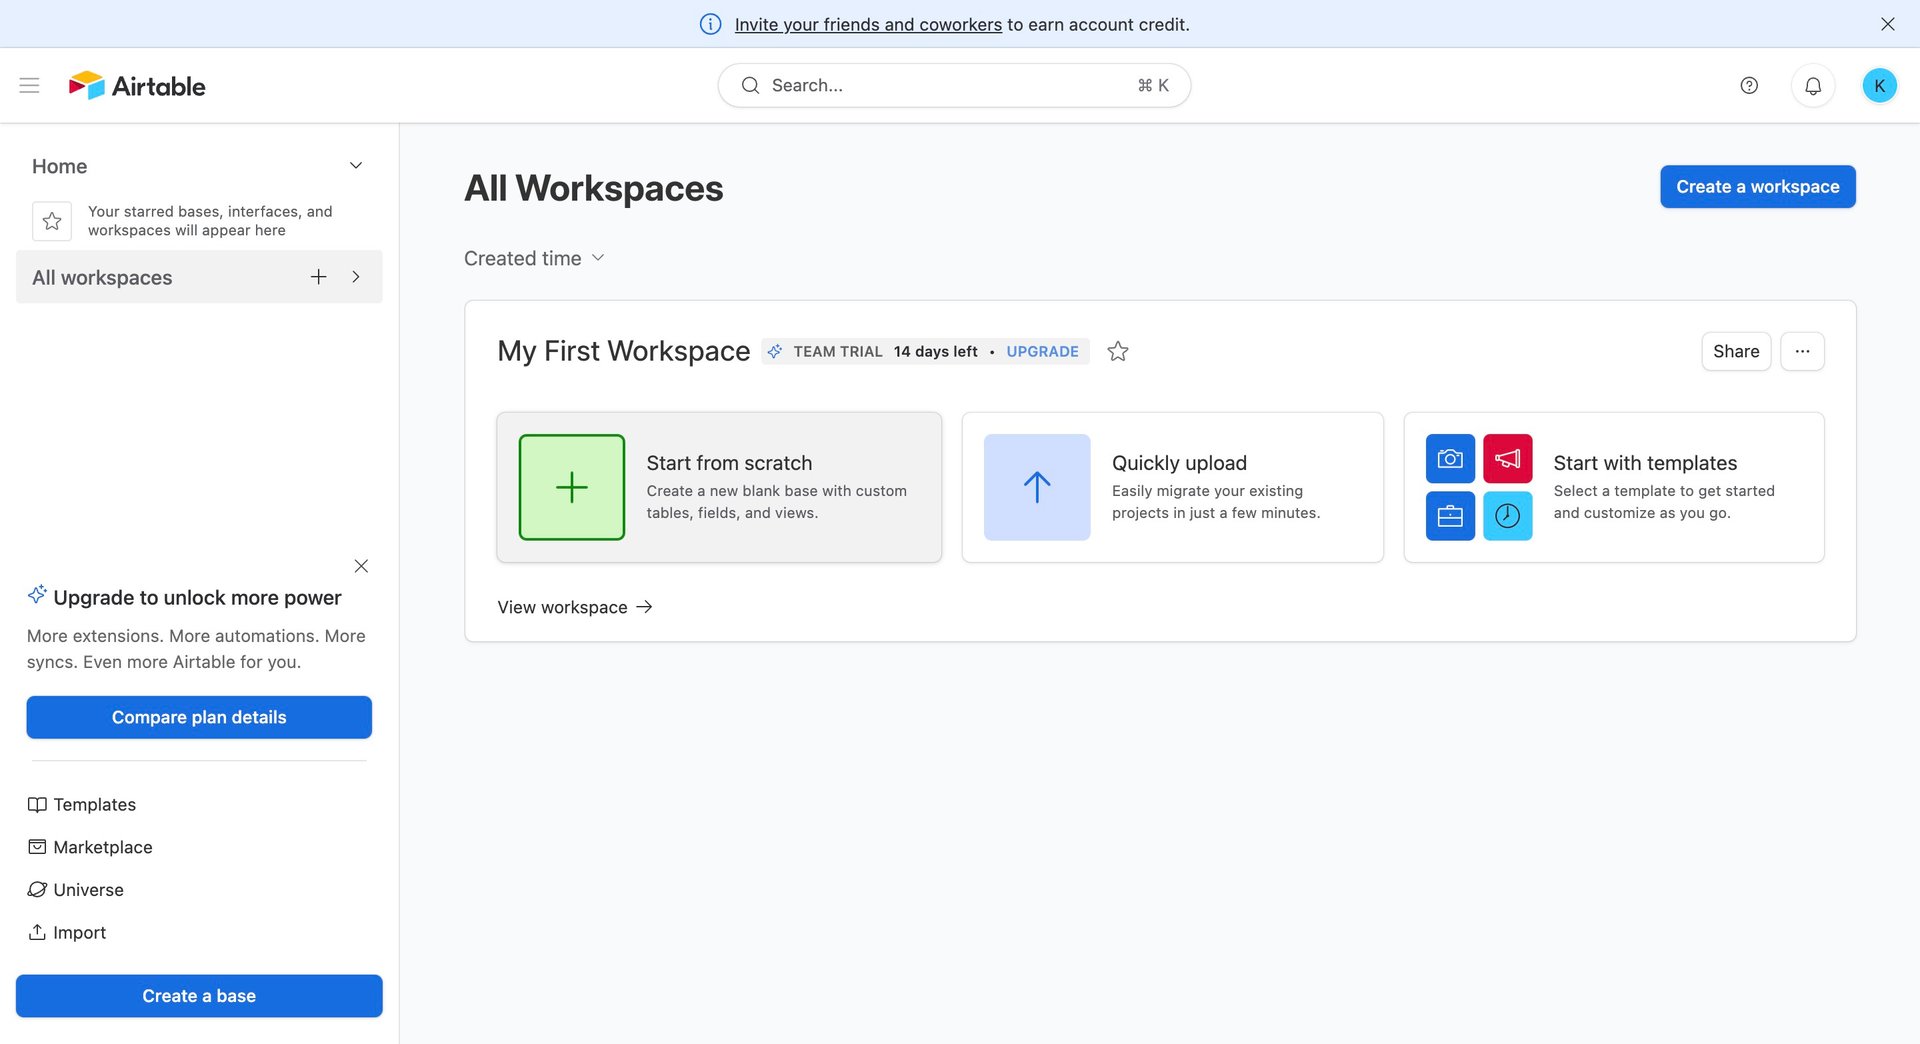Click the red megaphone template icon
The height and width of the screenshot is (1044, 1920).
1508,458
